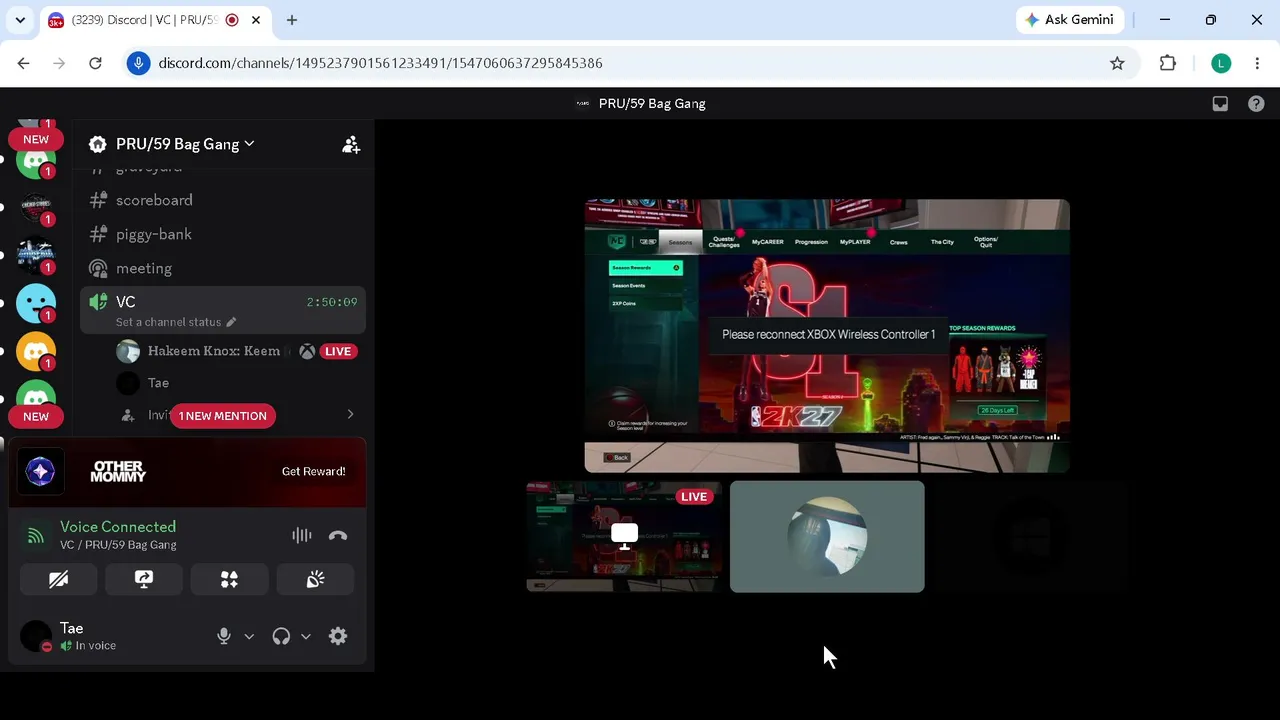Toggle screen share button
The image size is (1280, 720).
click(x=144, y=579)
